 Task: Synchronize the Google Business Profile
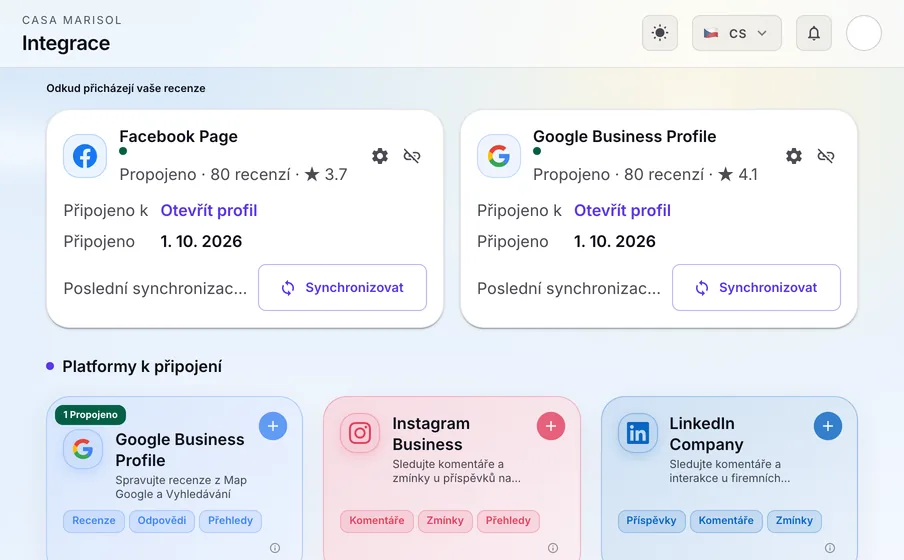(756, 287)
